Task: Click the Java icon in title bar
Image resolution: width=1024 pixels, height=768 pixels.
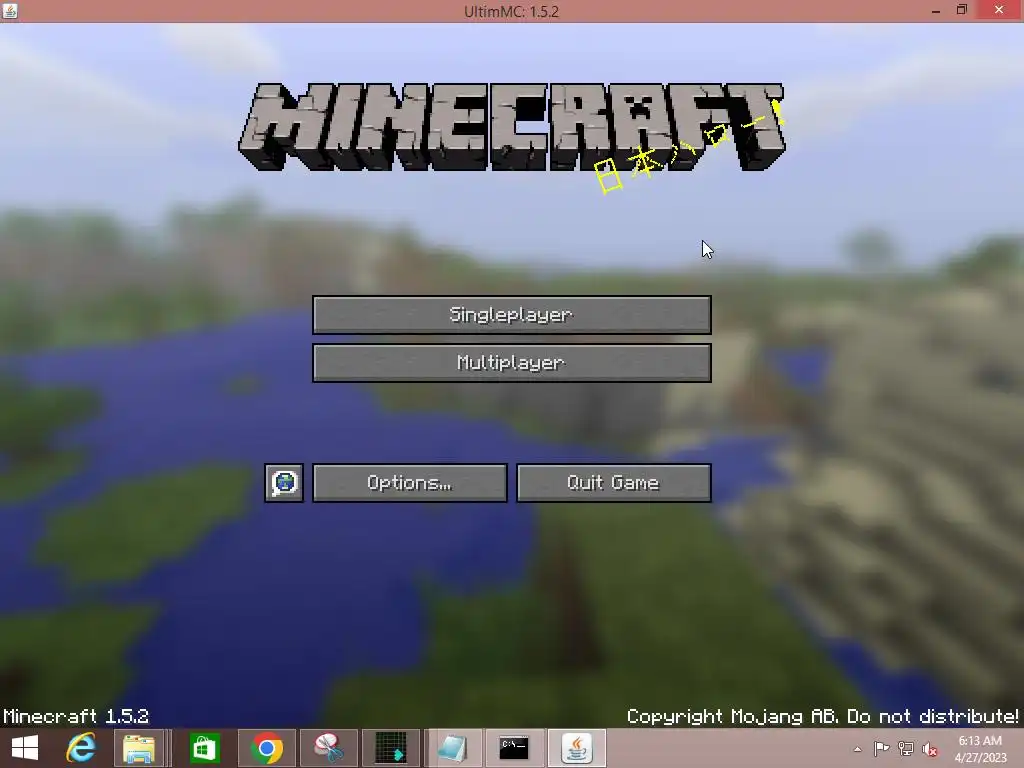Action: click(10, 10)
